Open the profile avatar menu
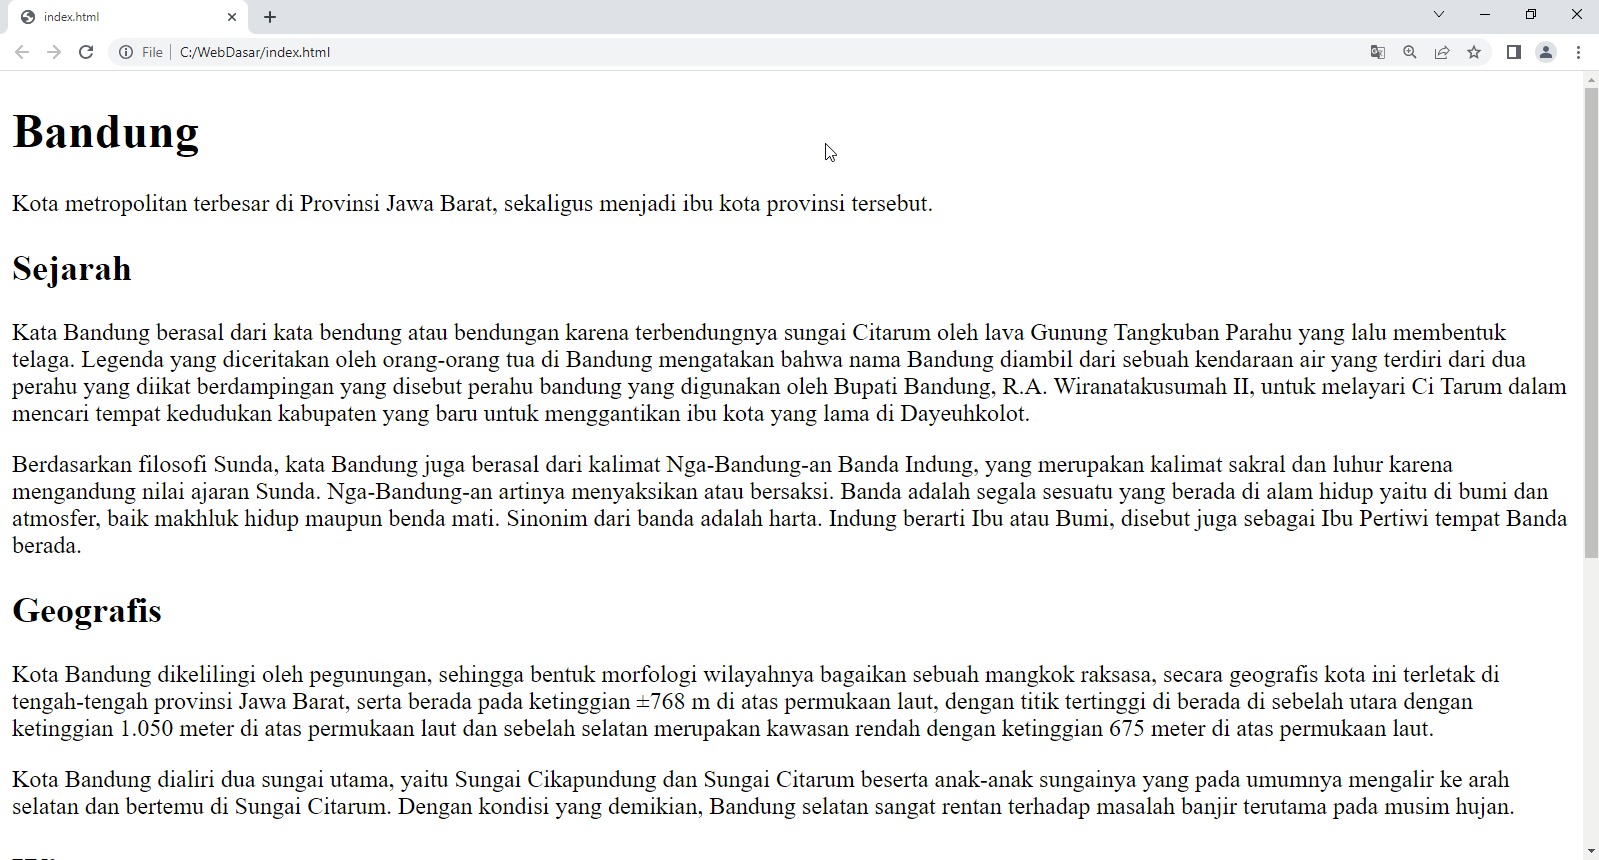1599x860 pixels. (1546, 52)
